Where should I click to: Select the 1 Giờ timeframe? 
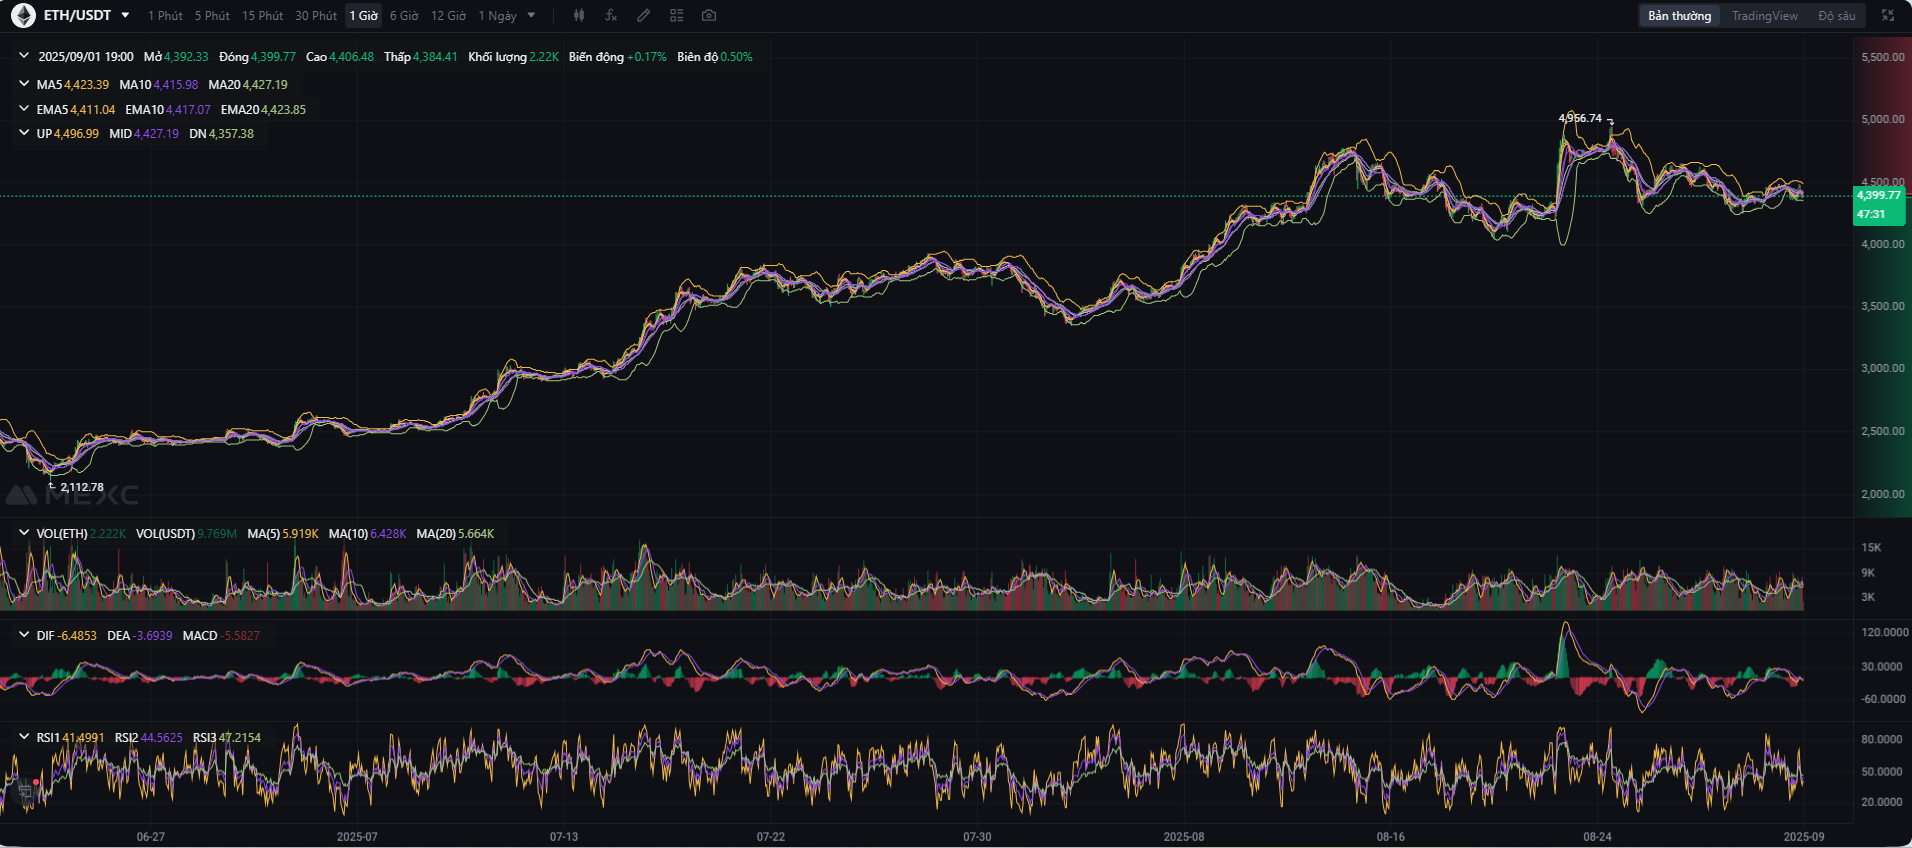364,16
